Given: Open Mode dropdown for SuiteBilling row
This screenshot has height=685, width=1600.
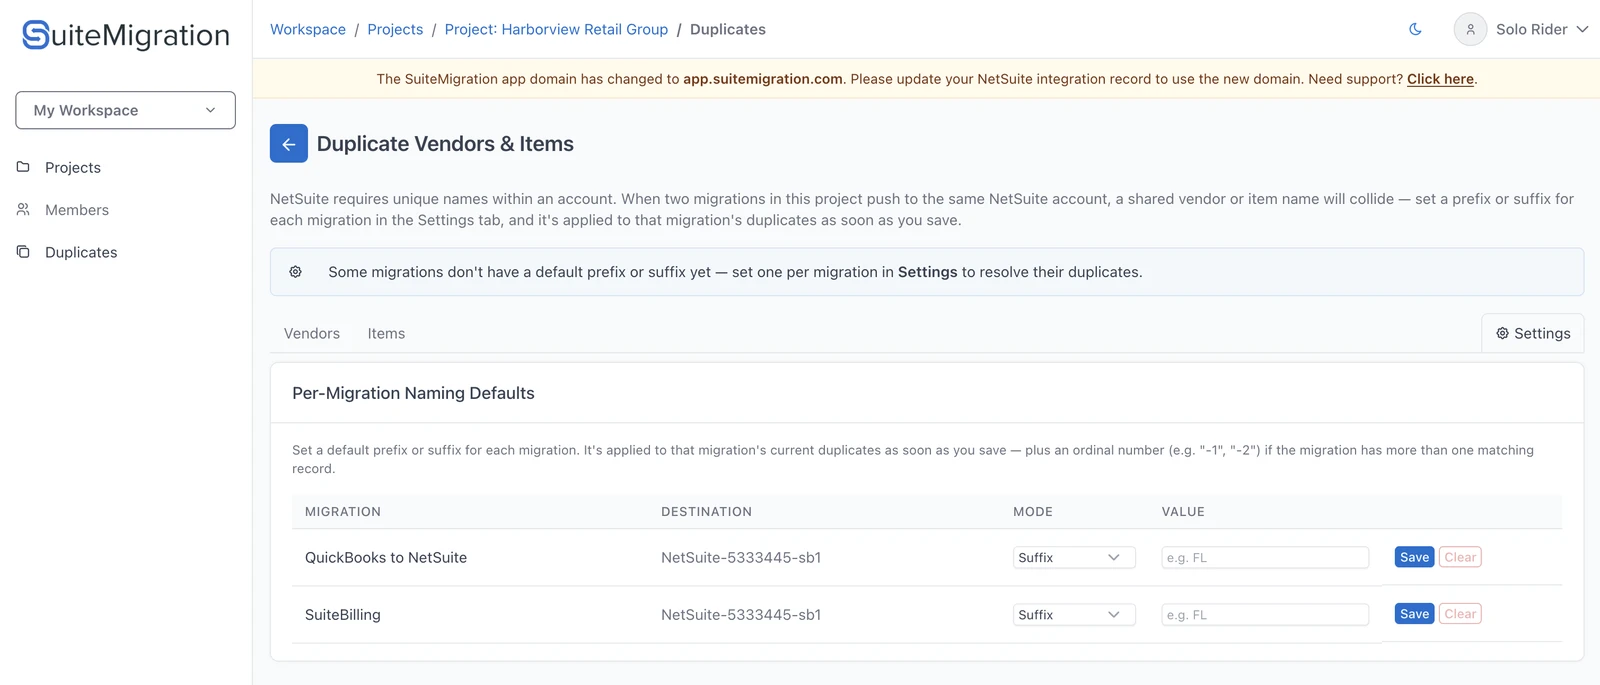Looking at the screenshot, I should pos(1074,614).
